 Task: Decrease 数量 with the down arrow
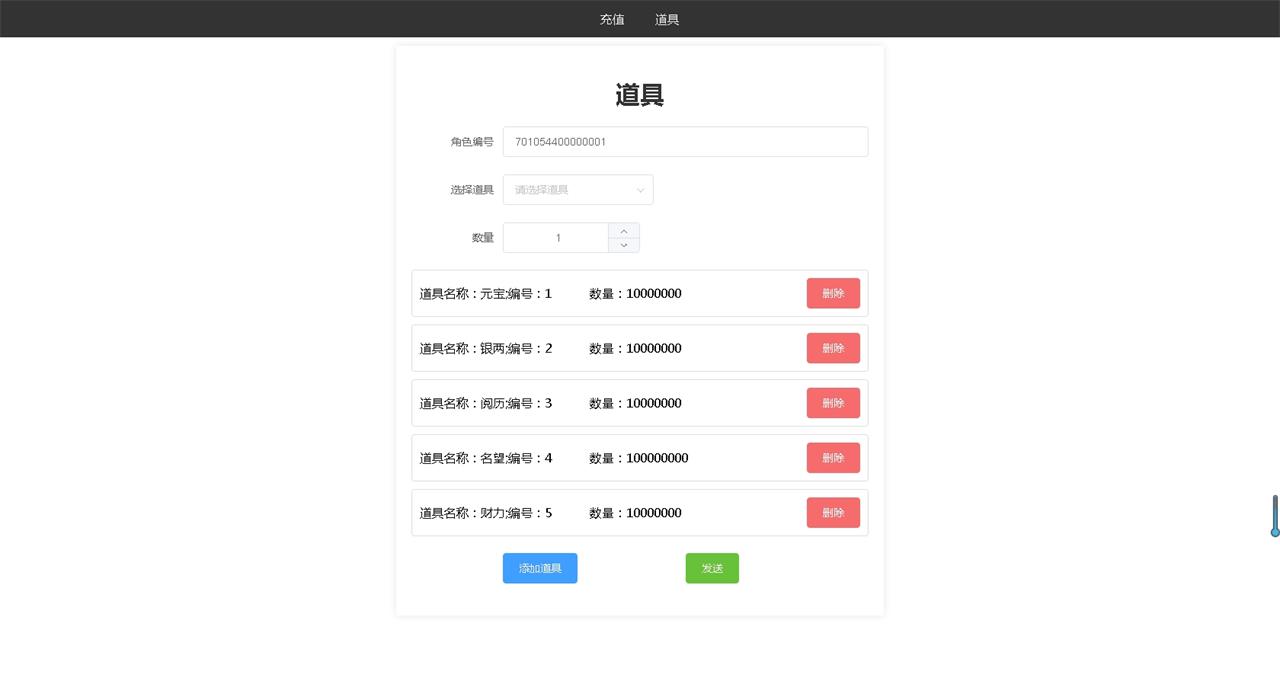click(x=624, y=245)
